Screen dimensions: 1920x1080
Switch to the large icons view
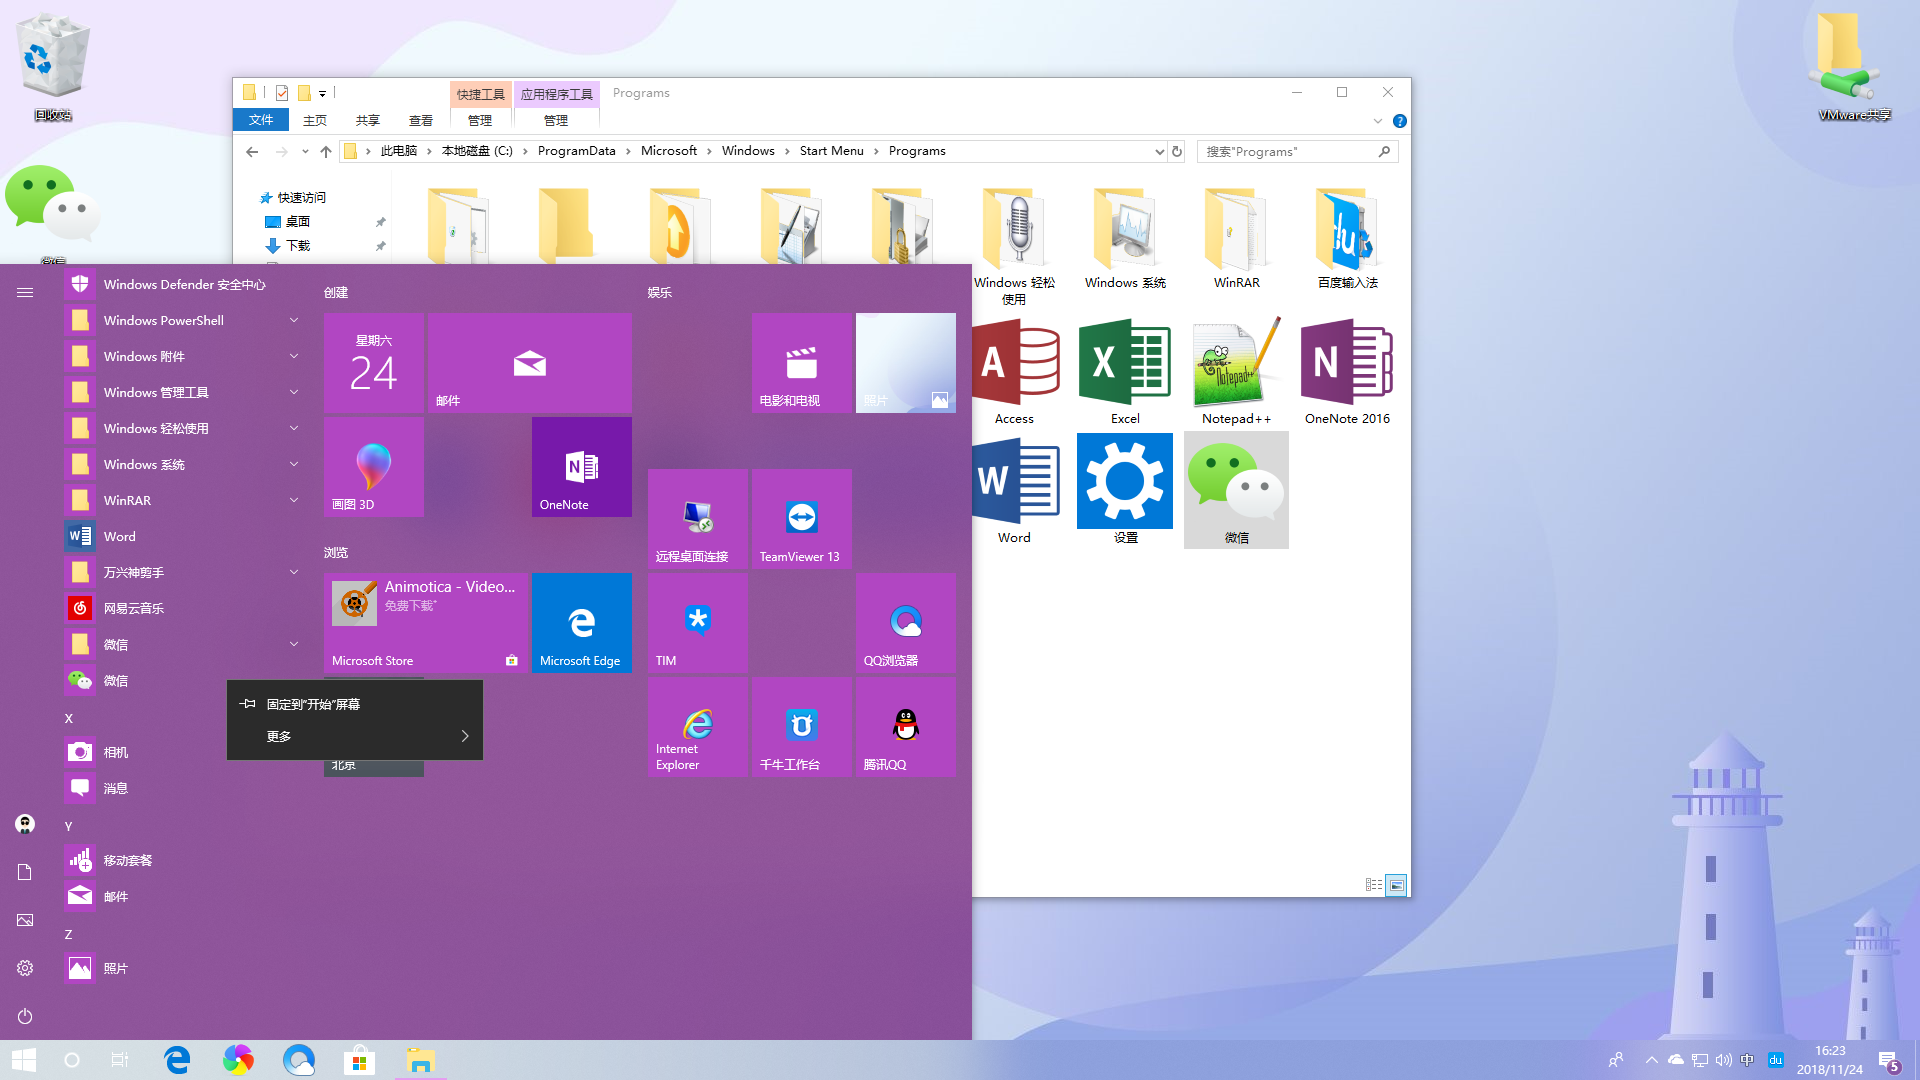tap(1397, 885)
